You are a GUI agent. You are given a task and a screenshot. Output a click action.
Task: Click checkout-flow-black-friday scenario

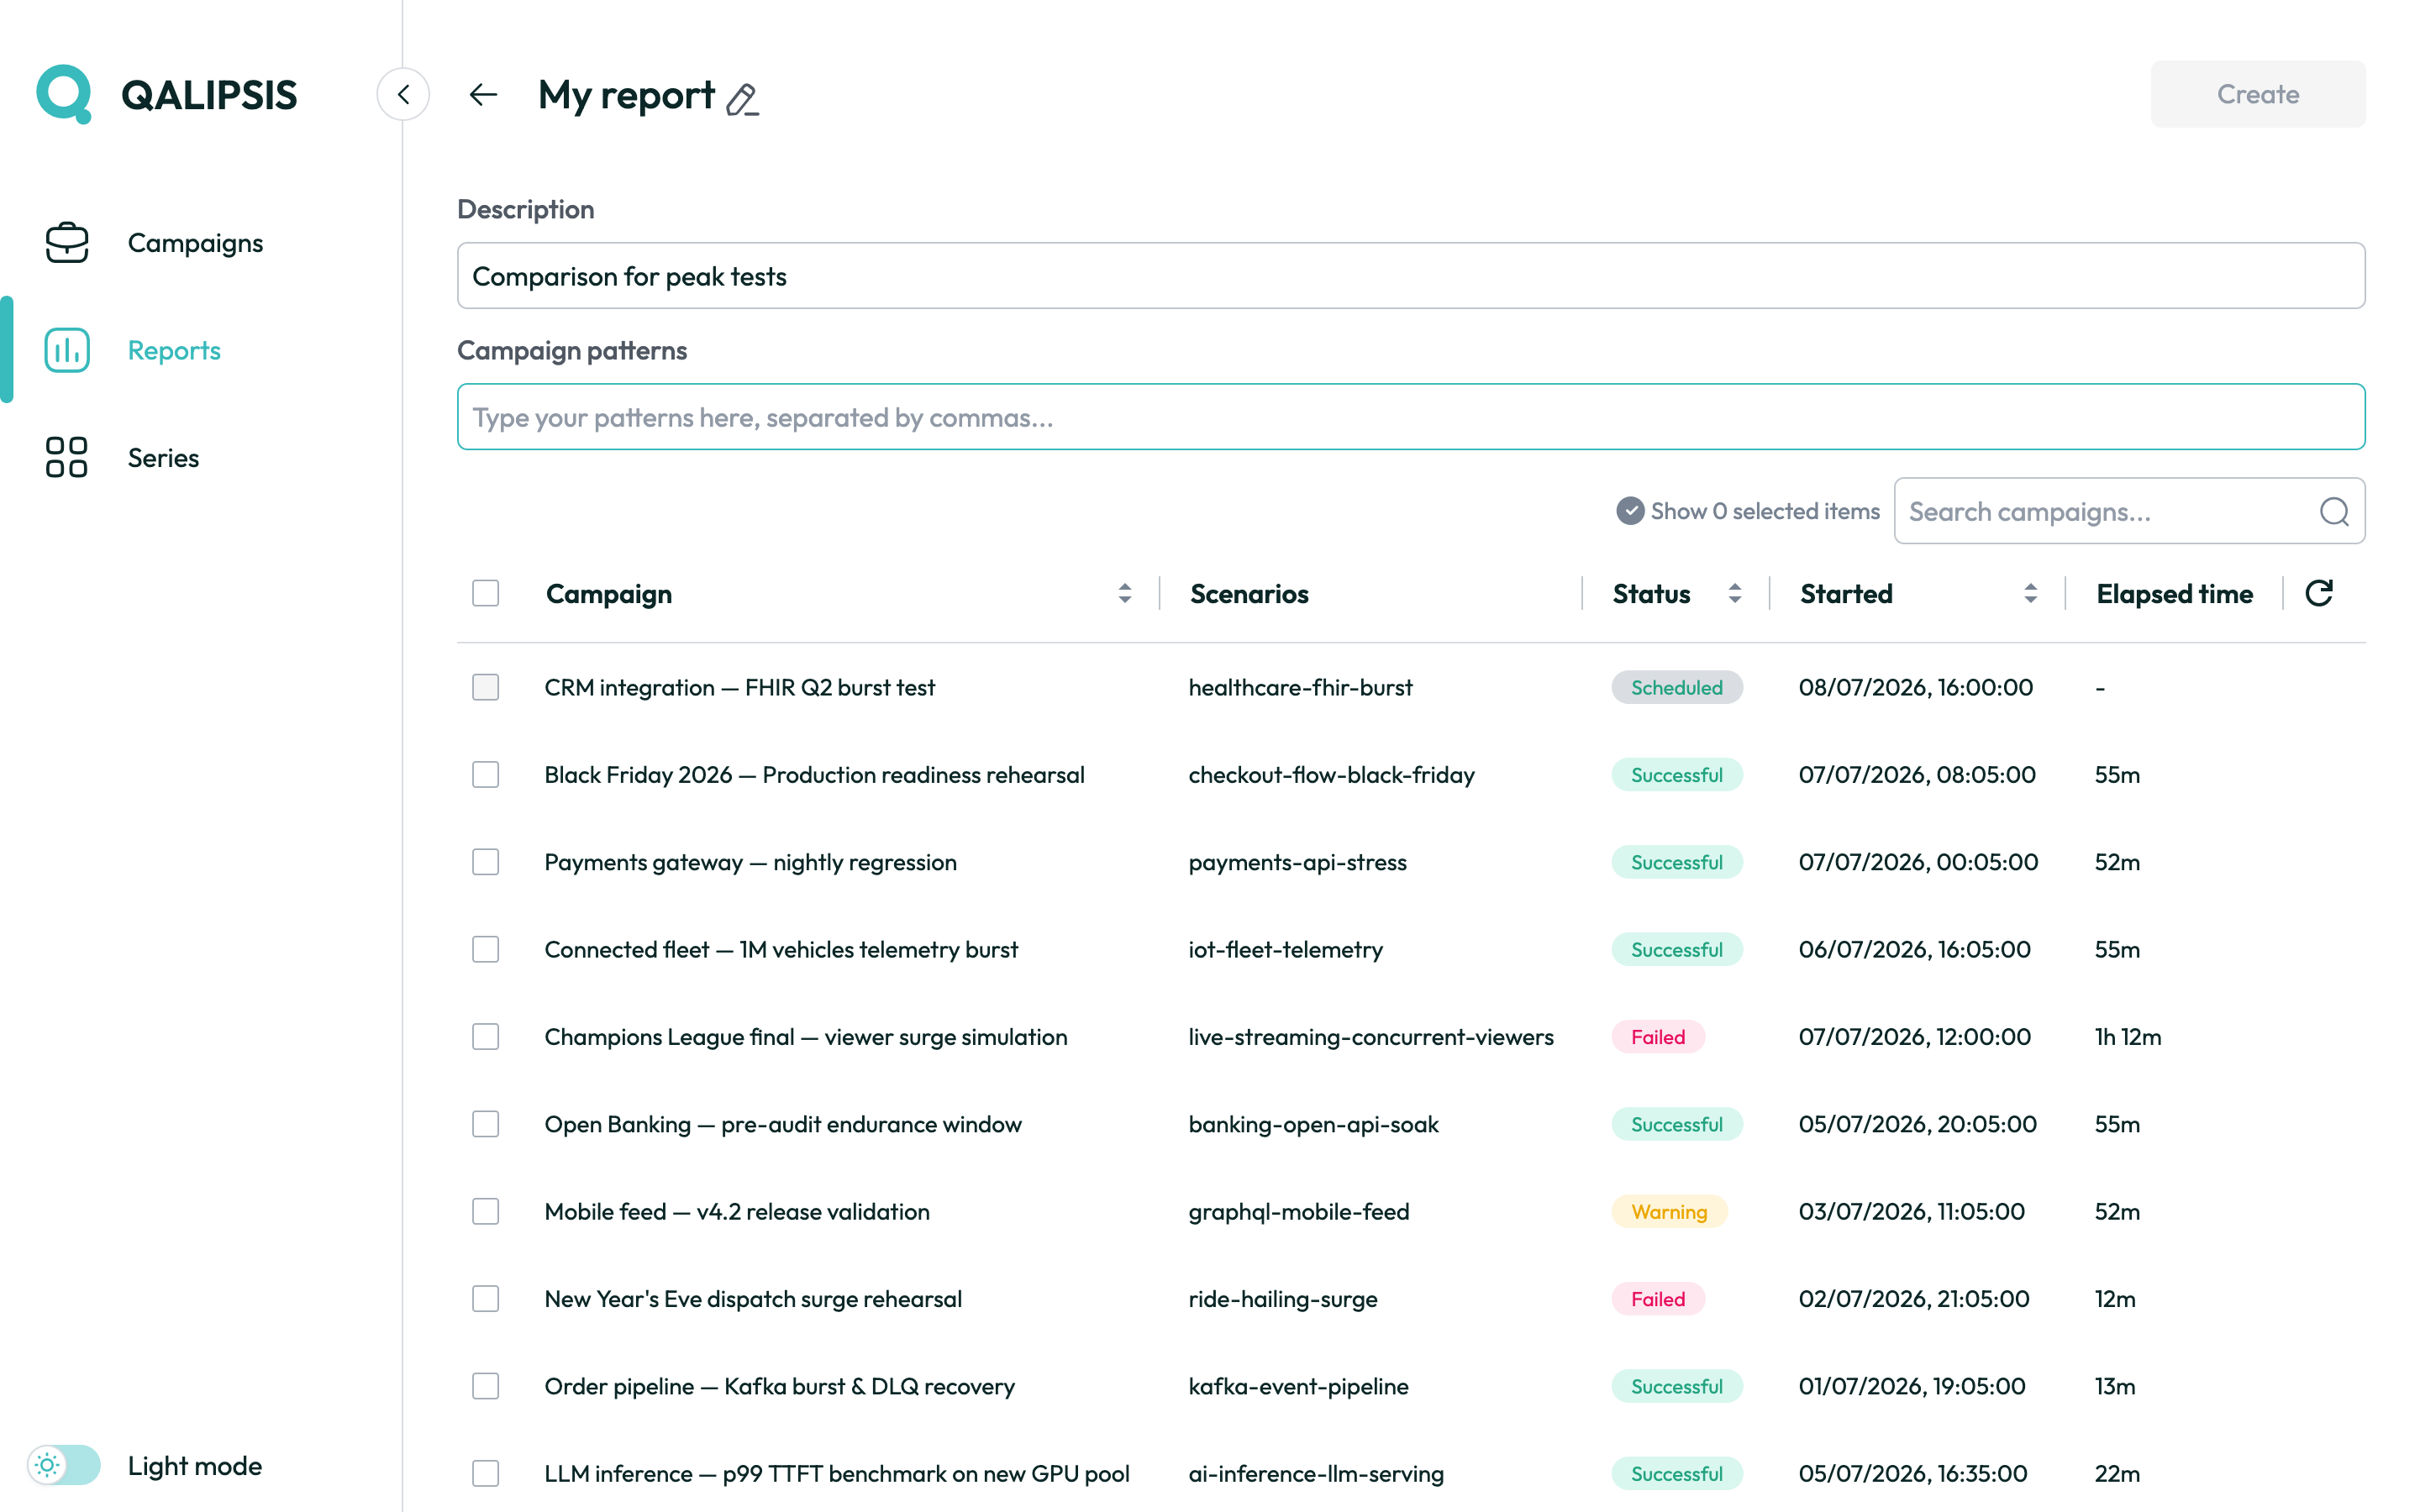click(1331, 774)
